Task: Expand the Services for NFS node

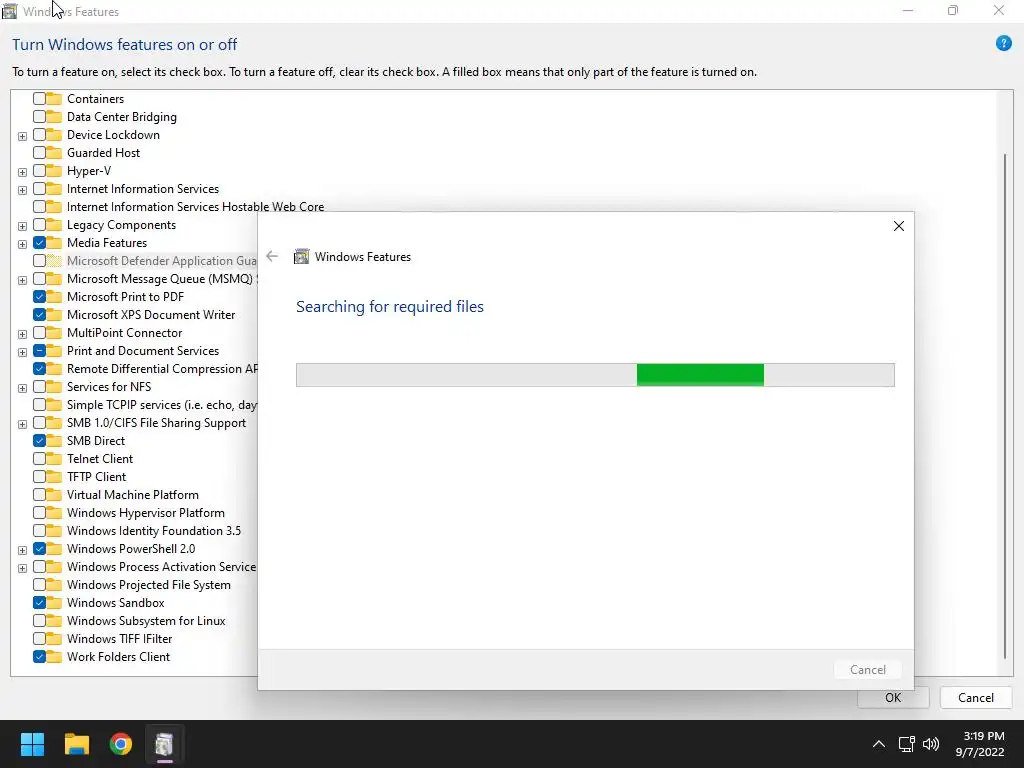Action: (x=22, y=388)
